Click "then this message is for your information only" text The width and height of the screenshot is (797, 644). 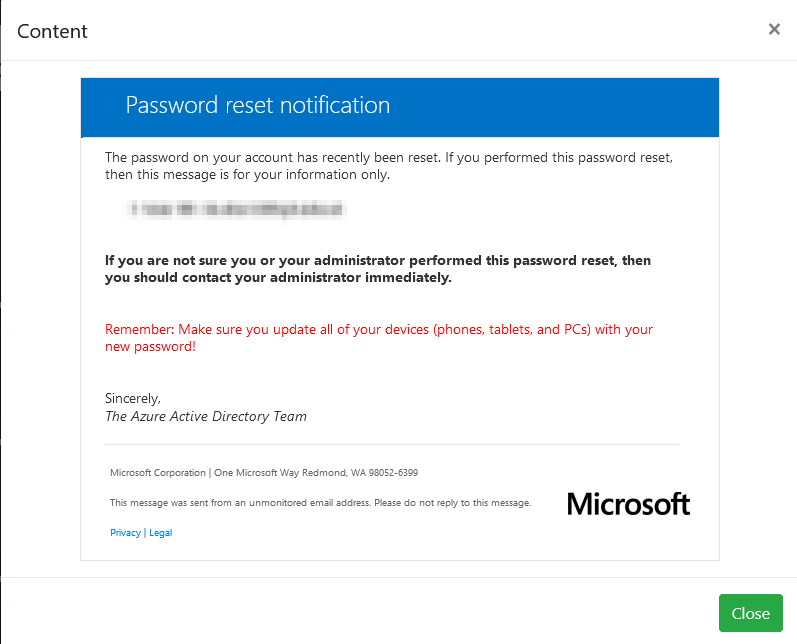click(x=247, y=175)
